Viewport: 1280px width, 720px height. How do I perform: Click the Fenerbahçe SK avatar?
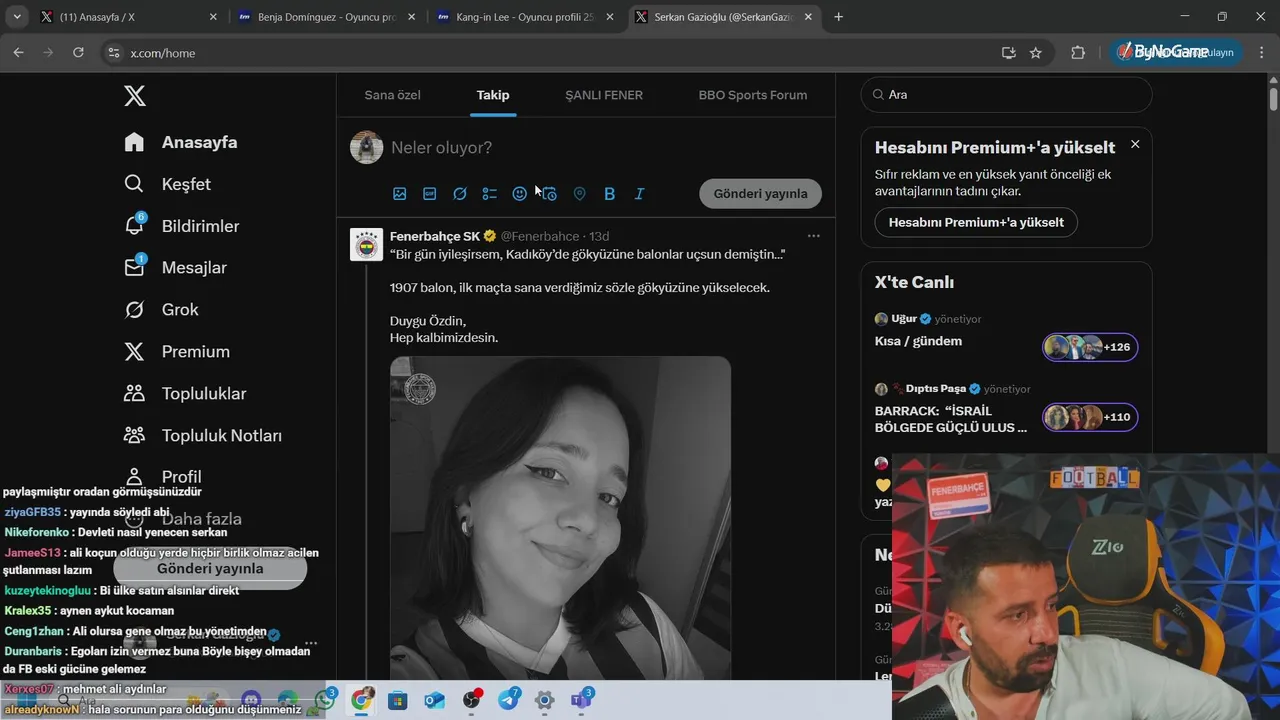pos(366,244)
